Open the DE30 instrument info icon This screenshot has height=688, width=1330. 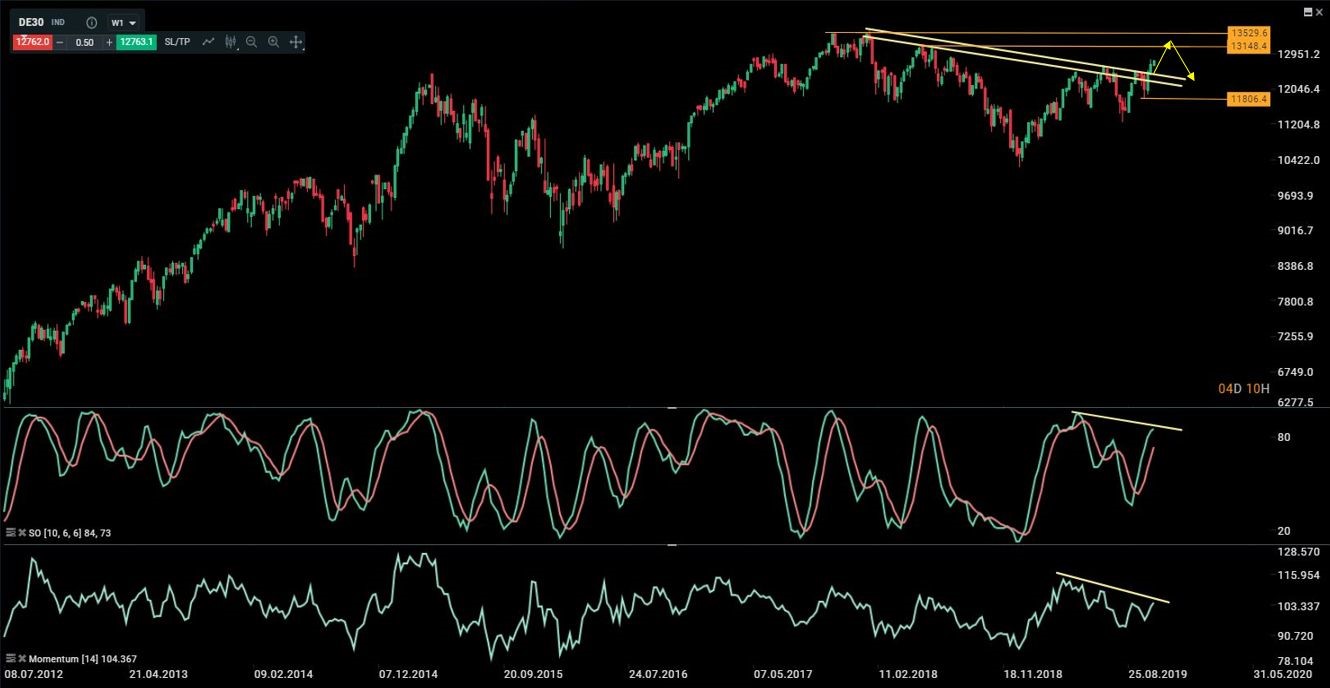click(x=92, y=22)
